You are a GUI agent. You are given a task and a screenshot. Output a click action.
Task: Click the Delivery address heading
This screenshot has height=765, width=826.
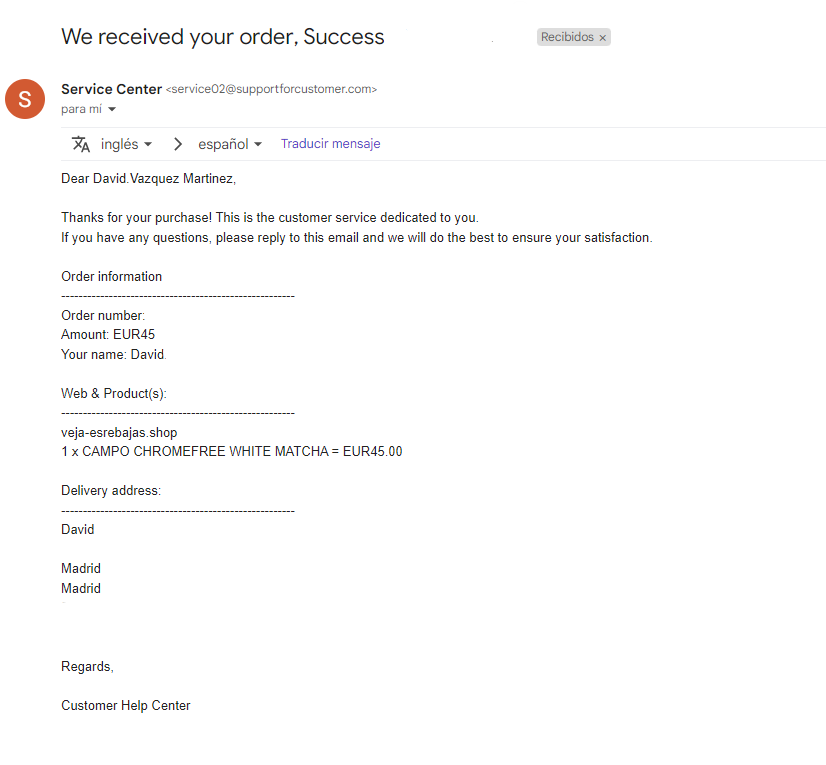pyautogui.click(x=111, y=491)
